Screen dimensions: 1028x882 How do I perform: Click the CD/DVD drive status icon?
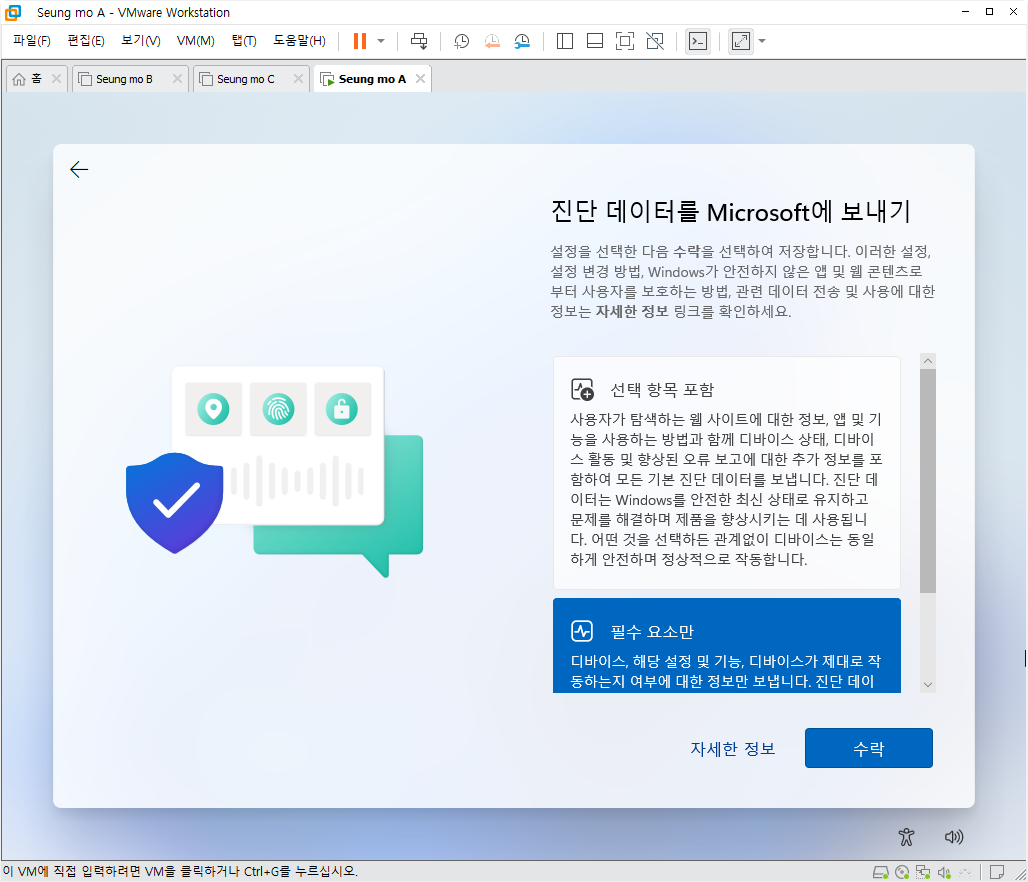902,872
